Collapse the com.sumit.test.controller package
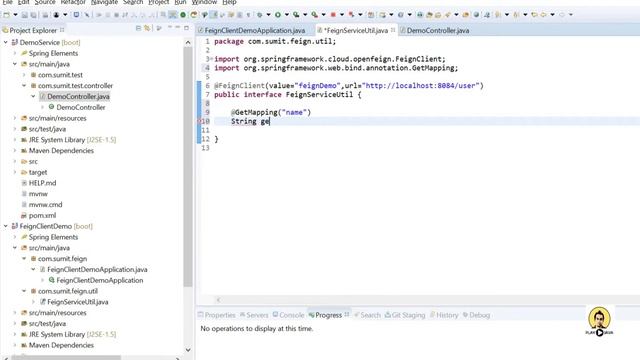This screenshot has width=640, height=360. [24, 85]
